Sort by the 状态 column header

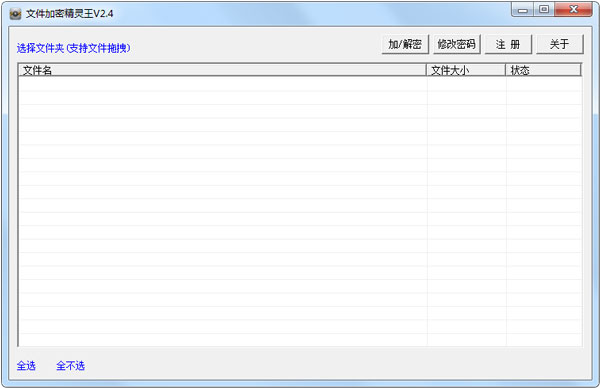coord(543,70)
